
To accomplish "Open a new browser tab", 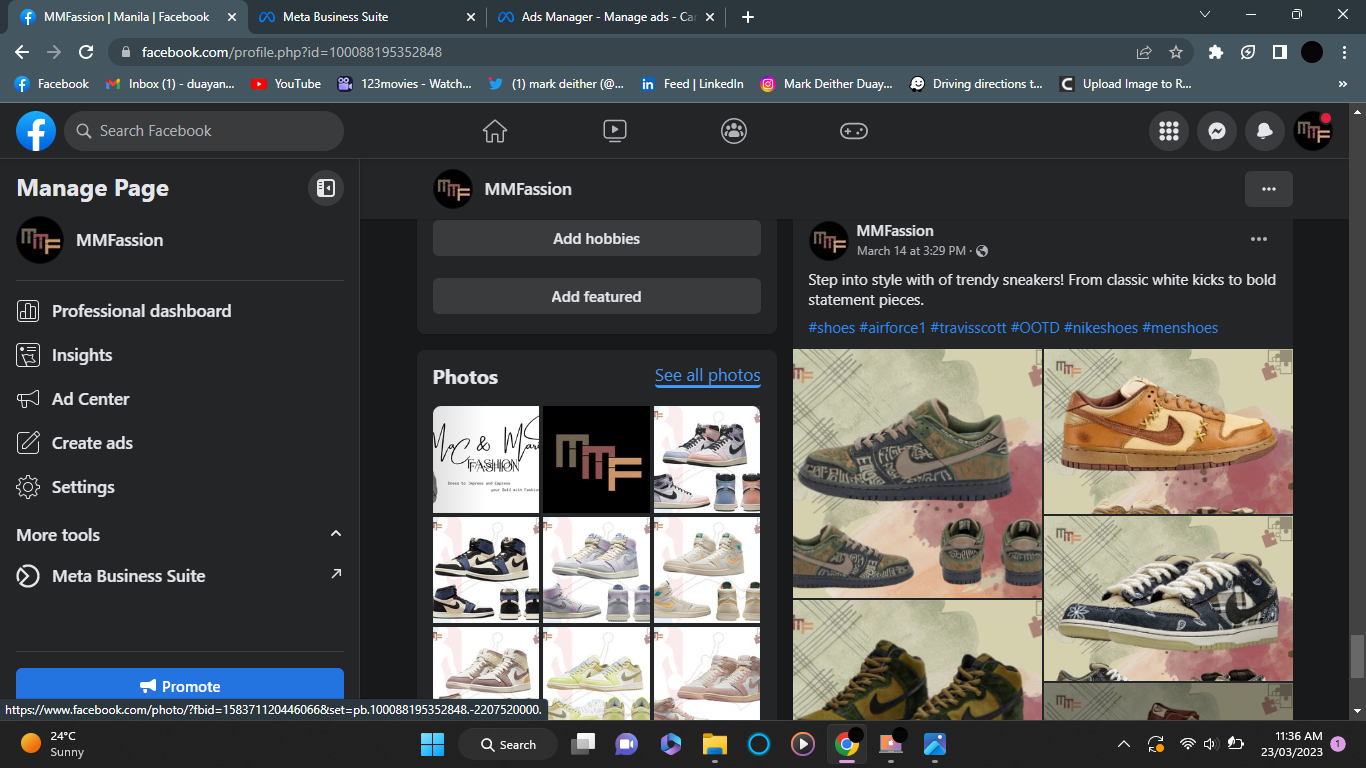I will coord(748,17).
